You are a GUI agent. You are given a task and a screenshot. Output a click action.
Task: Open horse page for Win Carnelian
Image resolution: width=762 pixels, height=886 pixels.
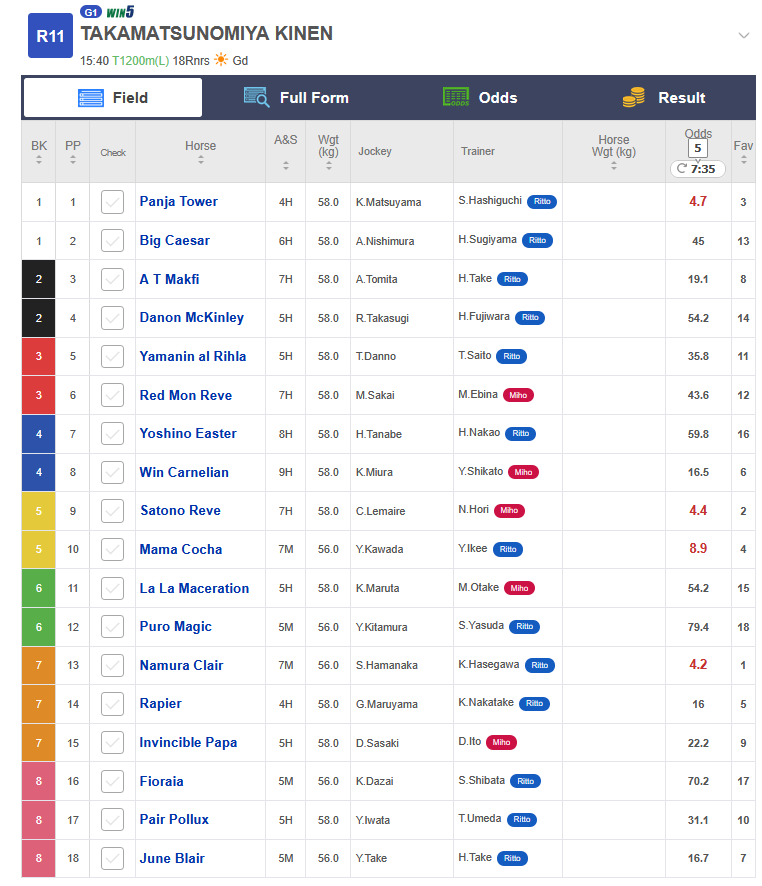(x=184, y=472)
